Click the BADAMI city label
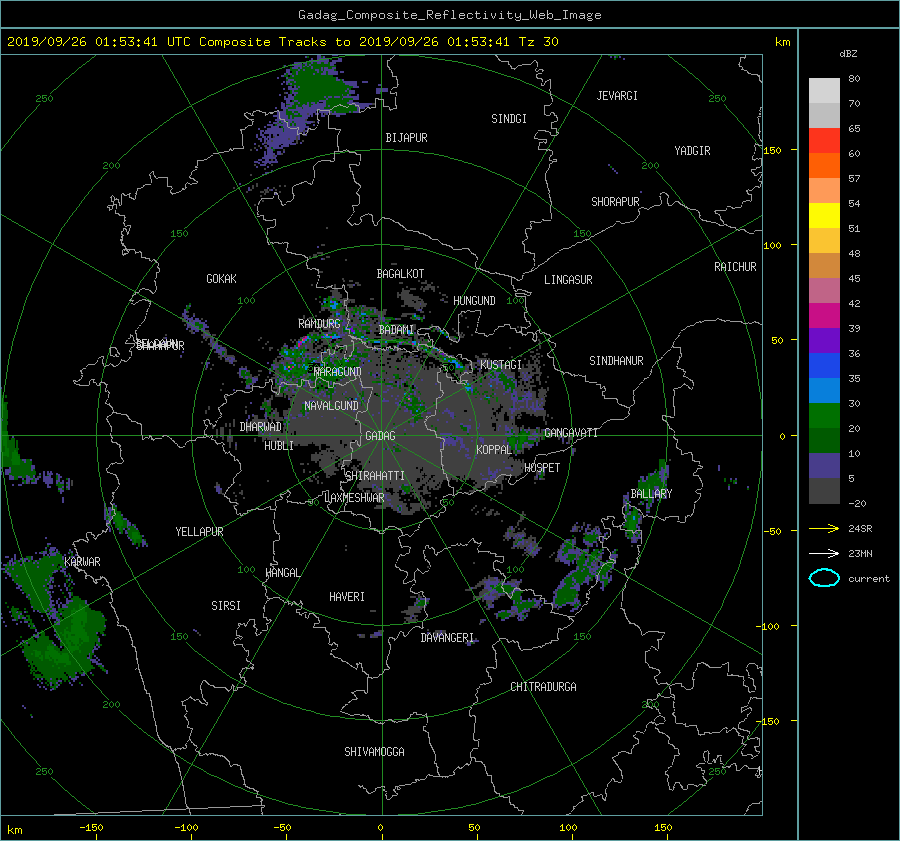 coord(396,330)
